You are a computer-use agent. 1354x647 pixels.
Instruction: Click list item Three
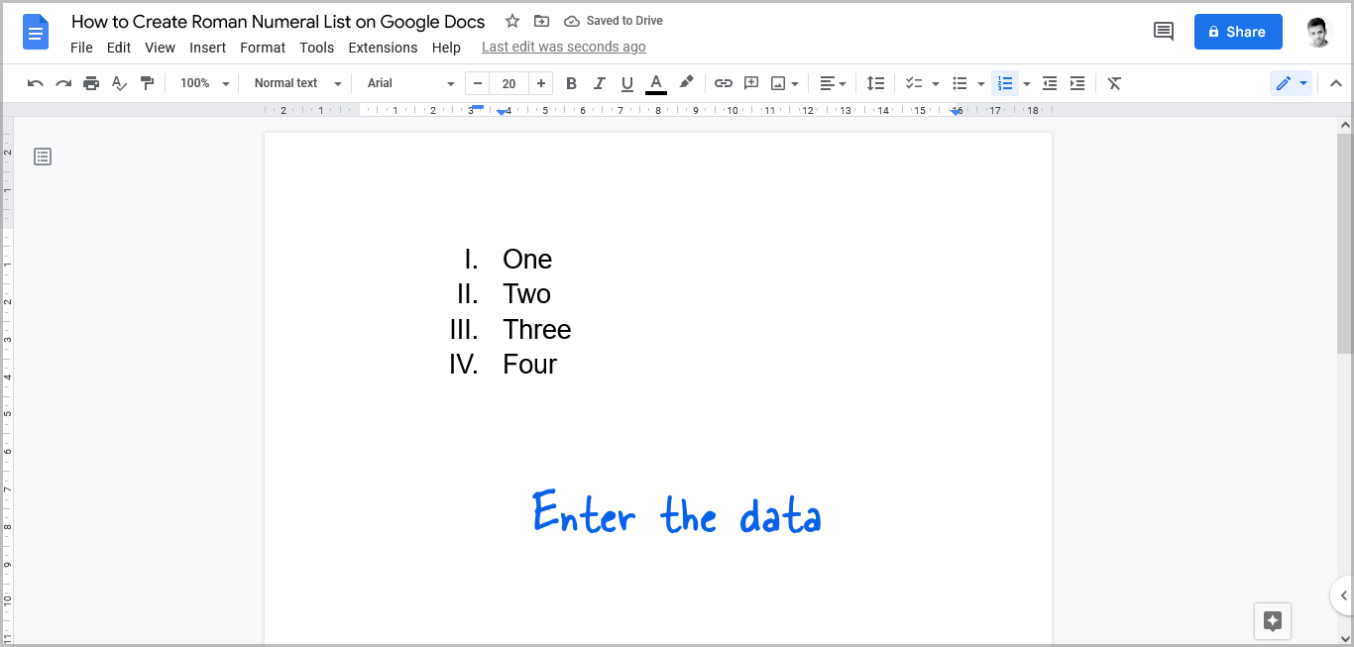537,329
